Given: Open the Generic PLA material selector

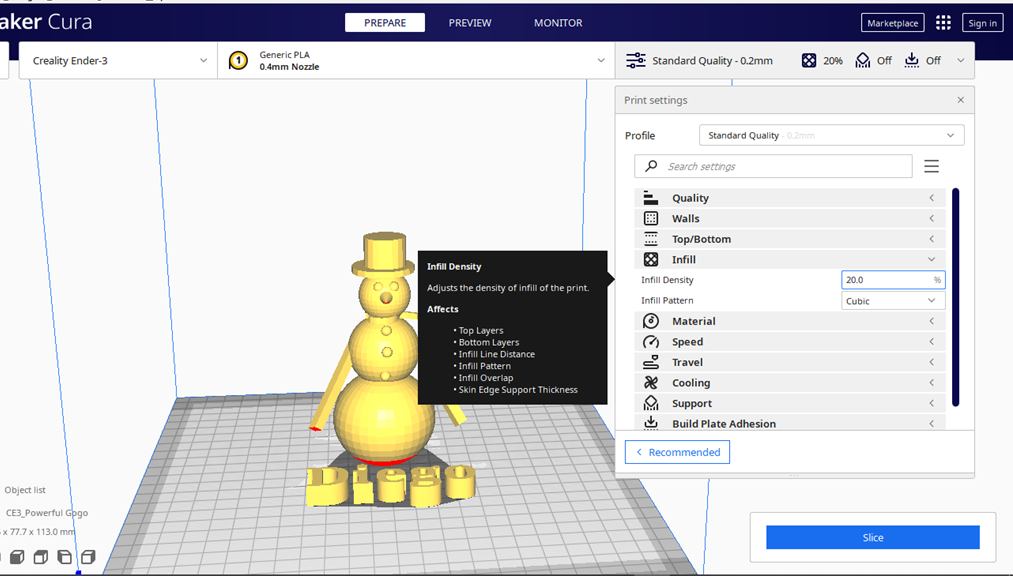Looking at the screenshot, I should (417, 61).
